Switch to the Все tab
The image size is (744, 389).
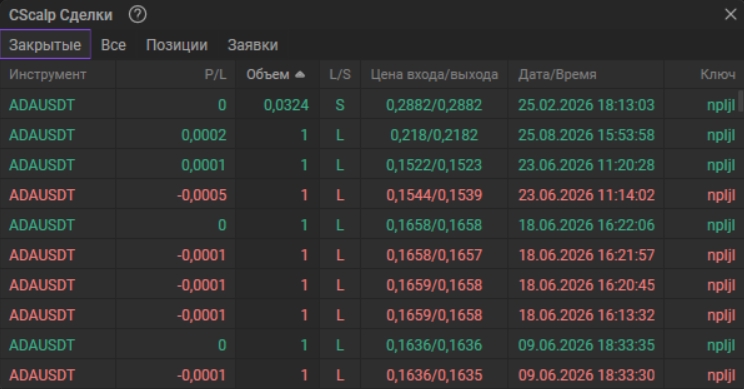click(113, 45)
